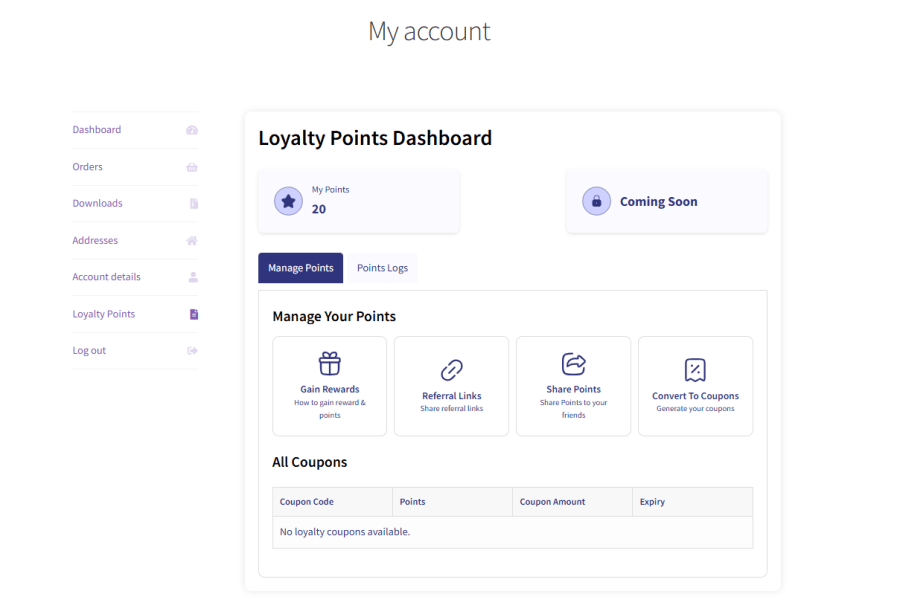Click the star icon beside My Points
This screenshot has width=900, height=614.
pyautogui.click(x=288, y=200)
